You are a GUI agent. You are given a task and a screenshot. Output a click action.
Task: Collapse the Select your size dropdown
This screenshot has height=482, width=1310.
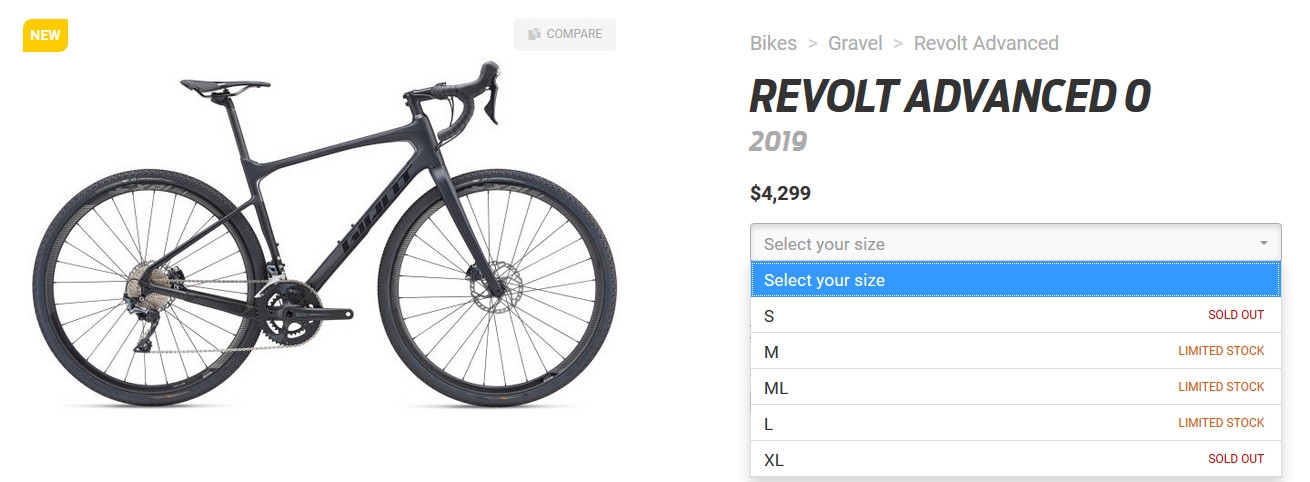[x=1016, y=243]
